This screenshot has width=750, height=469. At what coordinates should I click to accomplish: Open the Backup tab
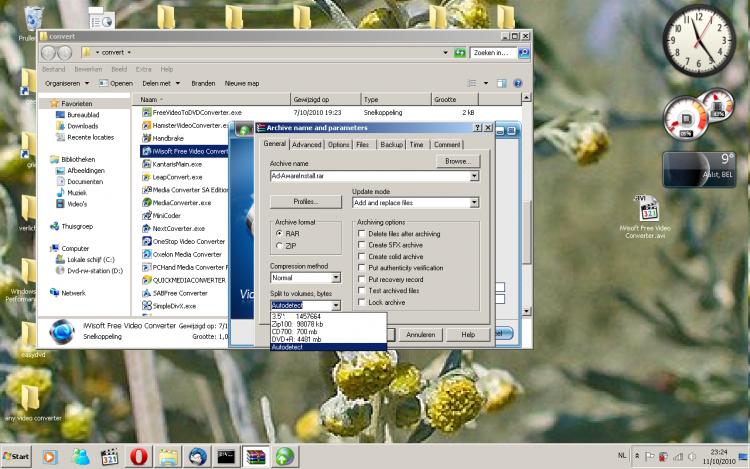click(389, 145)
